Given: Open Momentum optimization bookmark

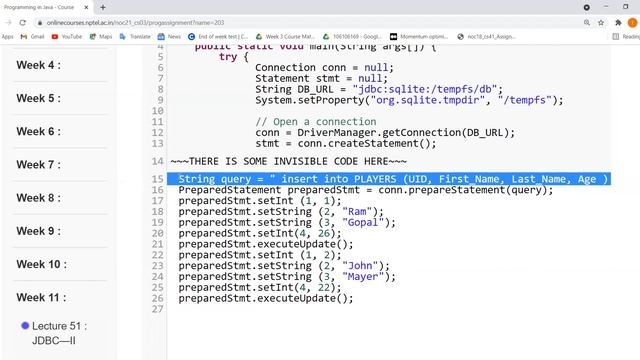Looking at the screenshot, I should [x=419, y=37].
